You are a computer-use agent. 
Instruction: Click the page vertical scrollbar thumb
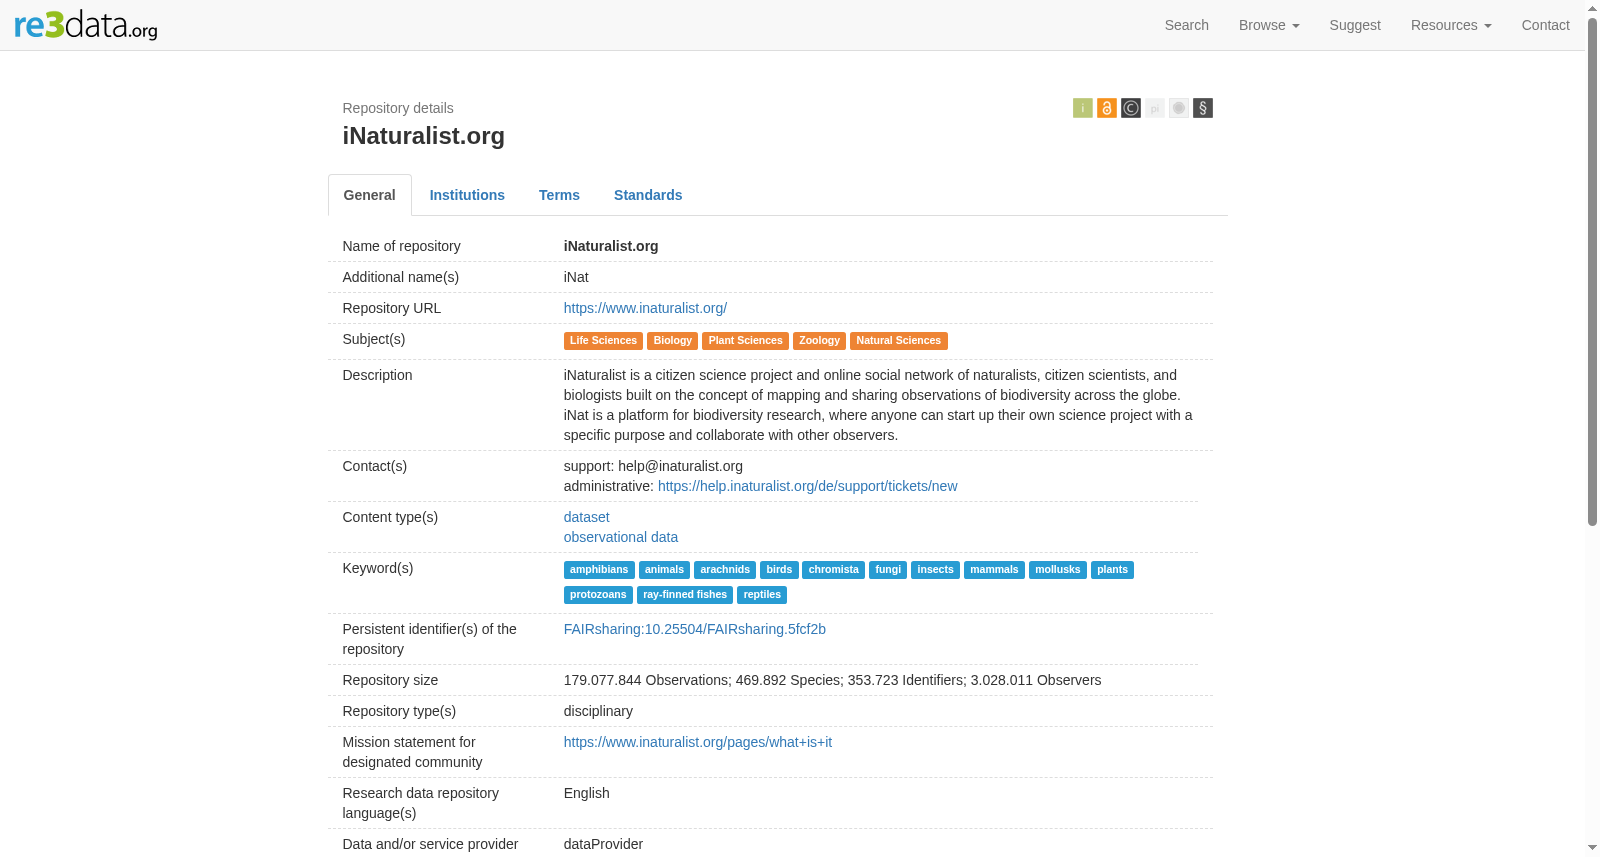tap(1592, 270)
